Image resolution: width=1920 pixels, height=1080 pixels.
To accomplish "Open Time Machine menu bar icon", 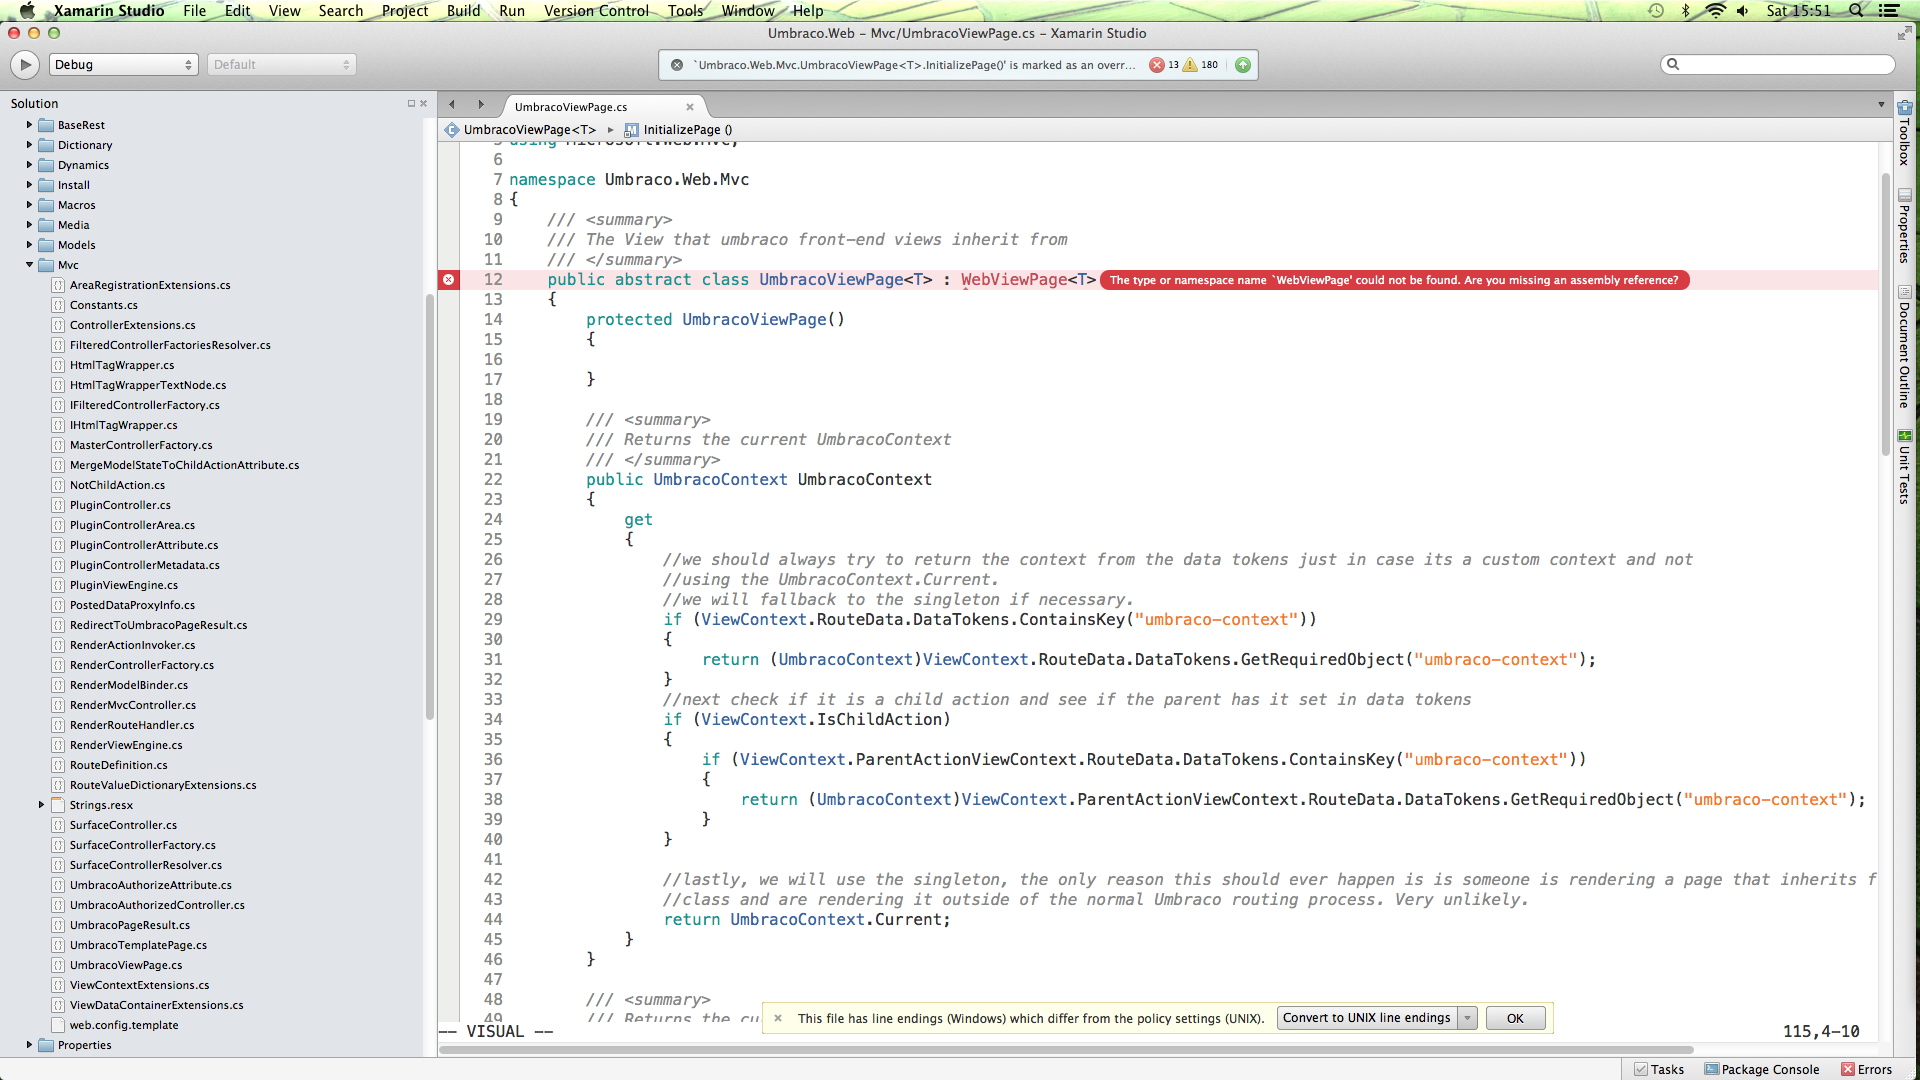I will [x=1656, y=11].
